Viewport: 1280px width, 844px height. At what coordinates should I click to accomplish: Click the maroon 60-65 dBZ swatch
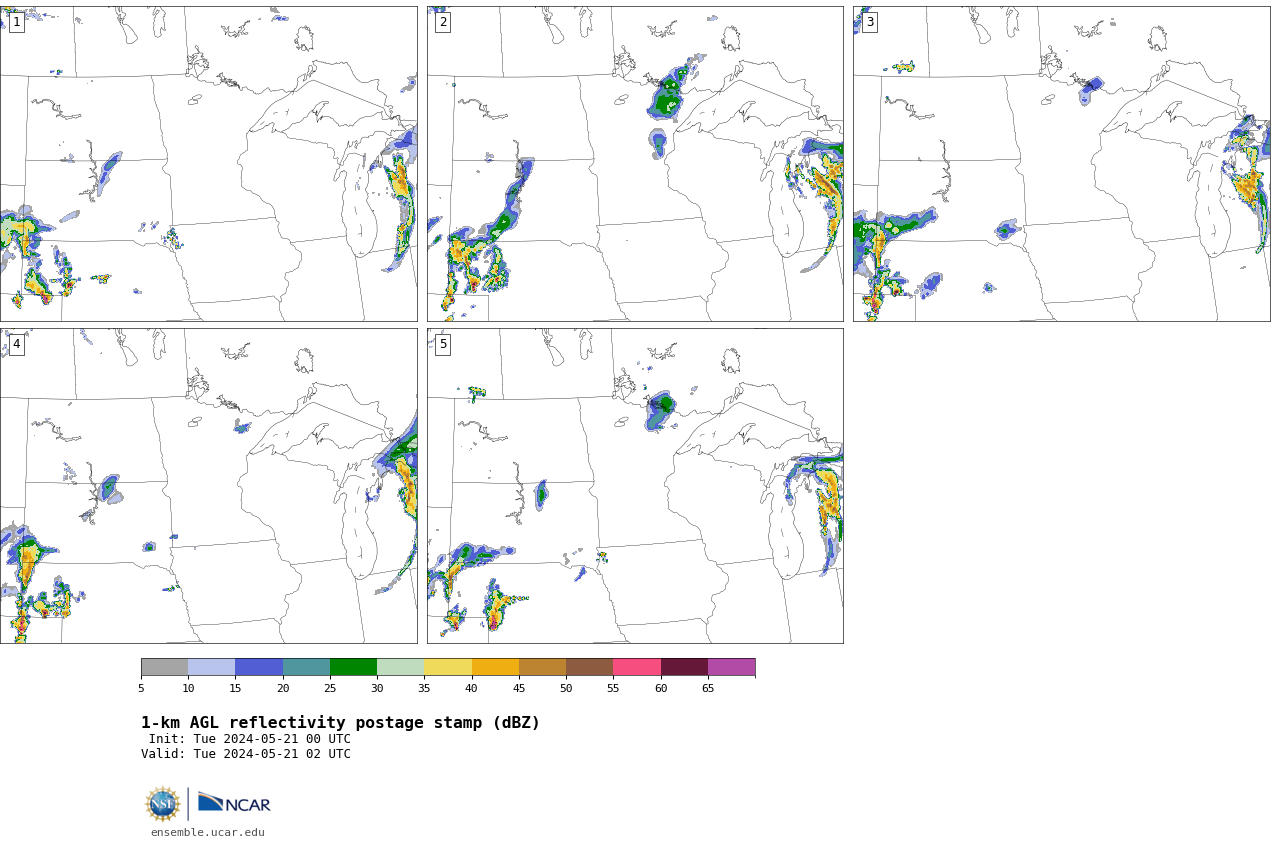(x=684, y=667)
